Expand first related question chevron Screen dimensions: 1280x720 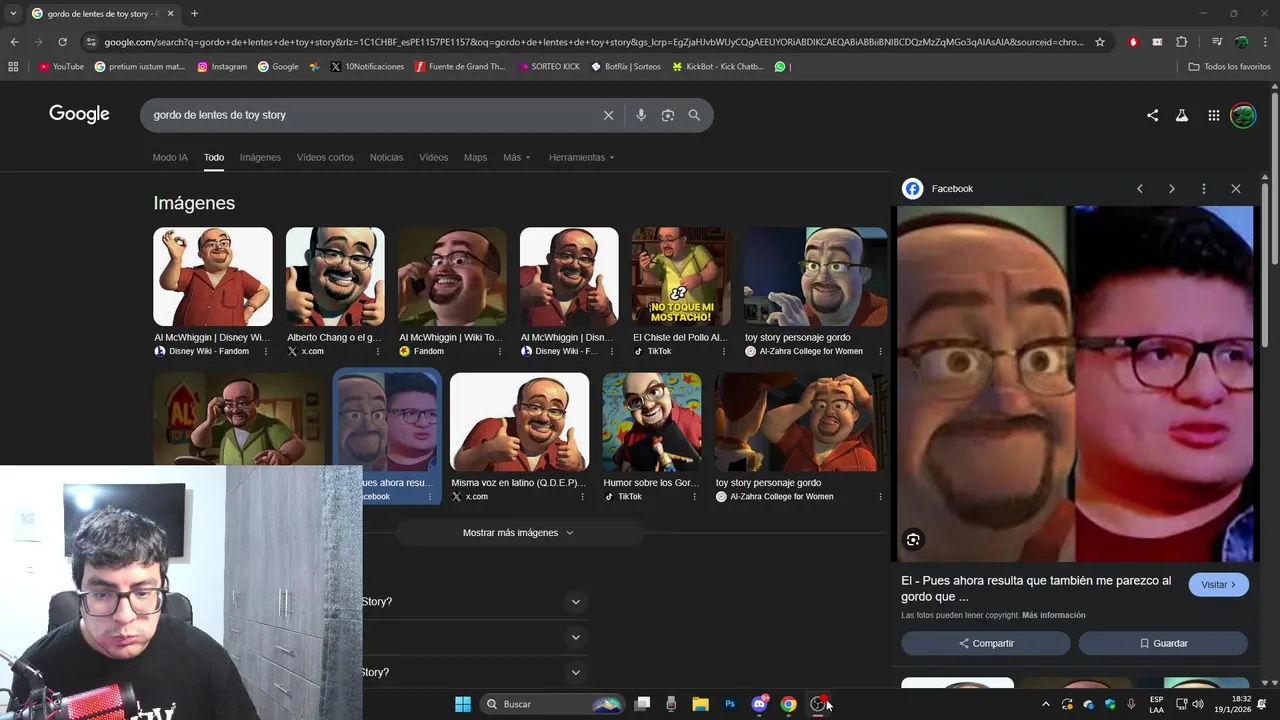click(x=575, y=602)
